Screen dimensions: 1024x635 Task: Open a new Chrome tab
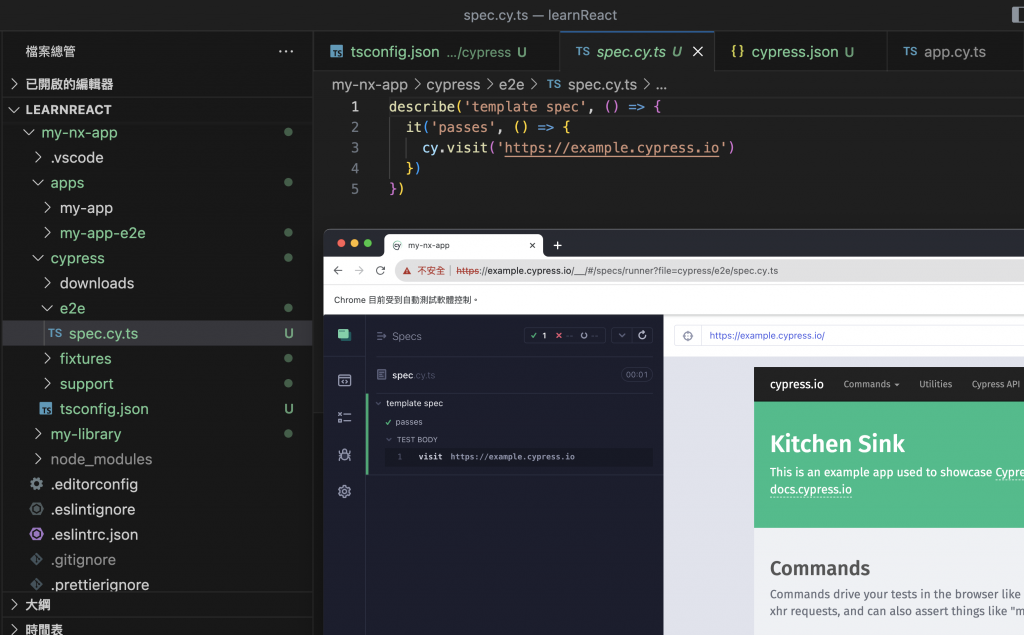click(557, 246)
